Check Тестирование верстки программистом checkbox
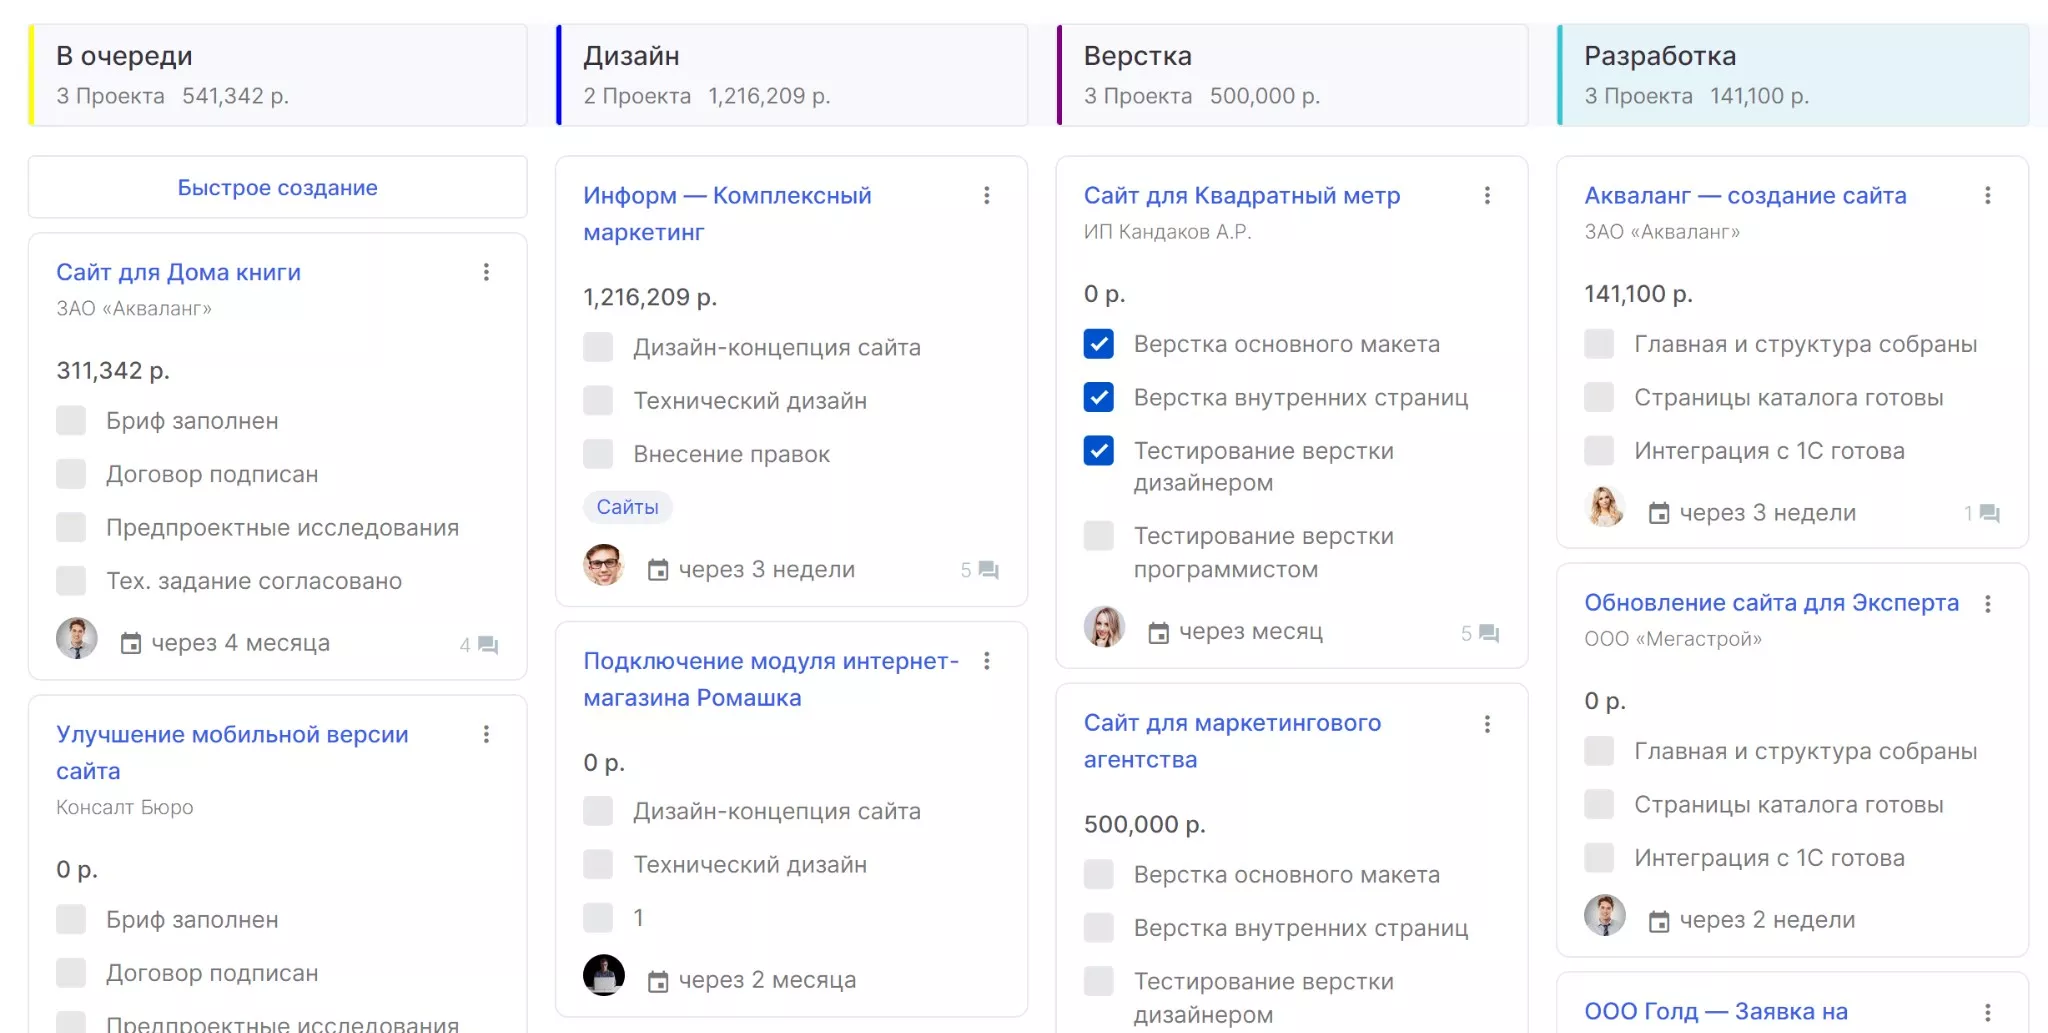 (1098, 536)
